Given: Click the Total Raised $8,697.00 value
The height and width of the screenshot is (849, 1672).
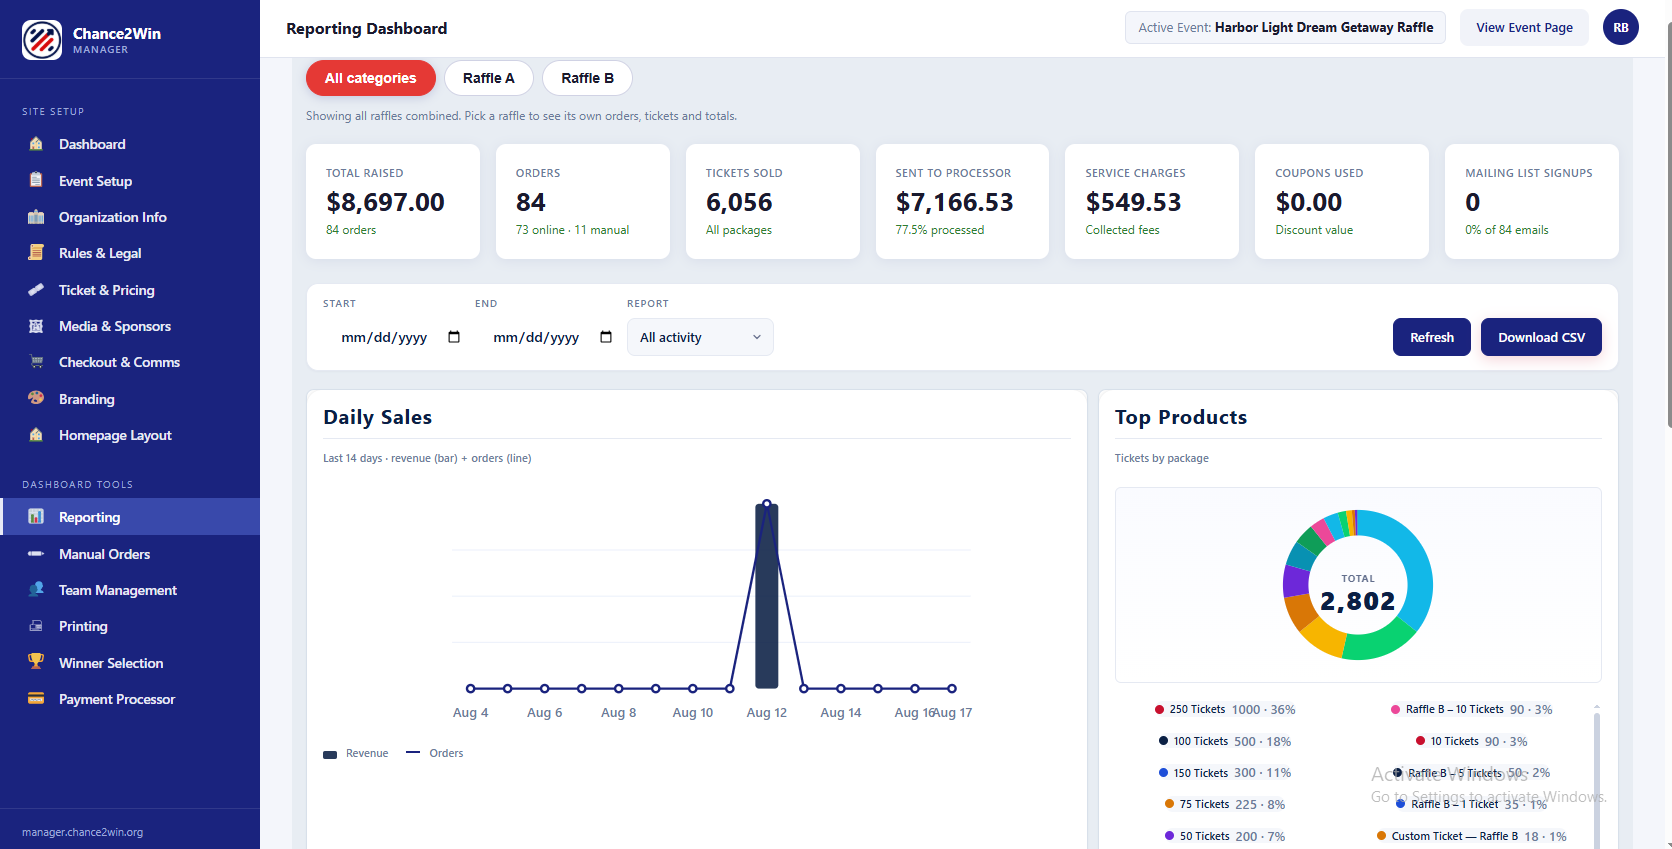Looking at the screenshot, I should (x=385, y=202).
